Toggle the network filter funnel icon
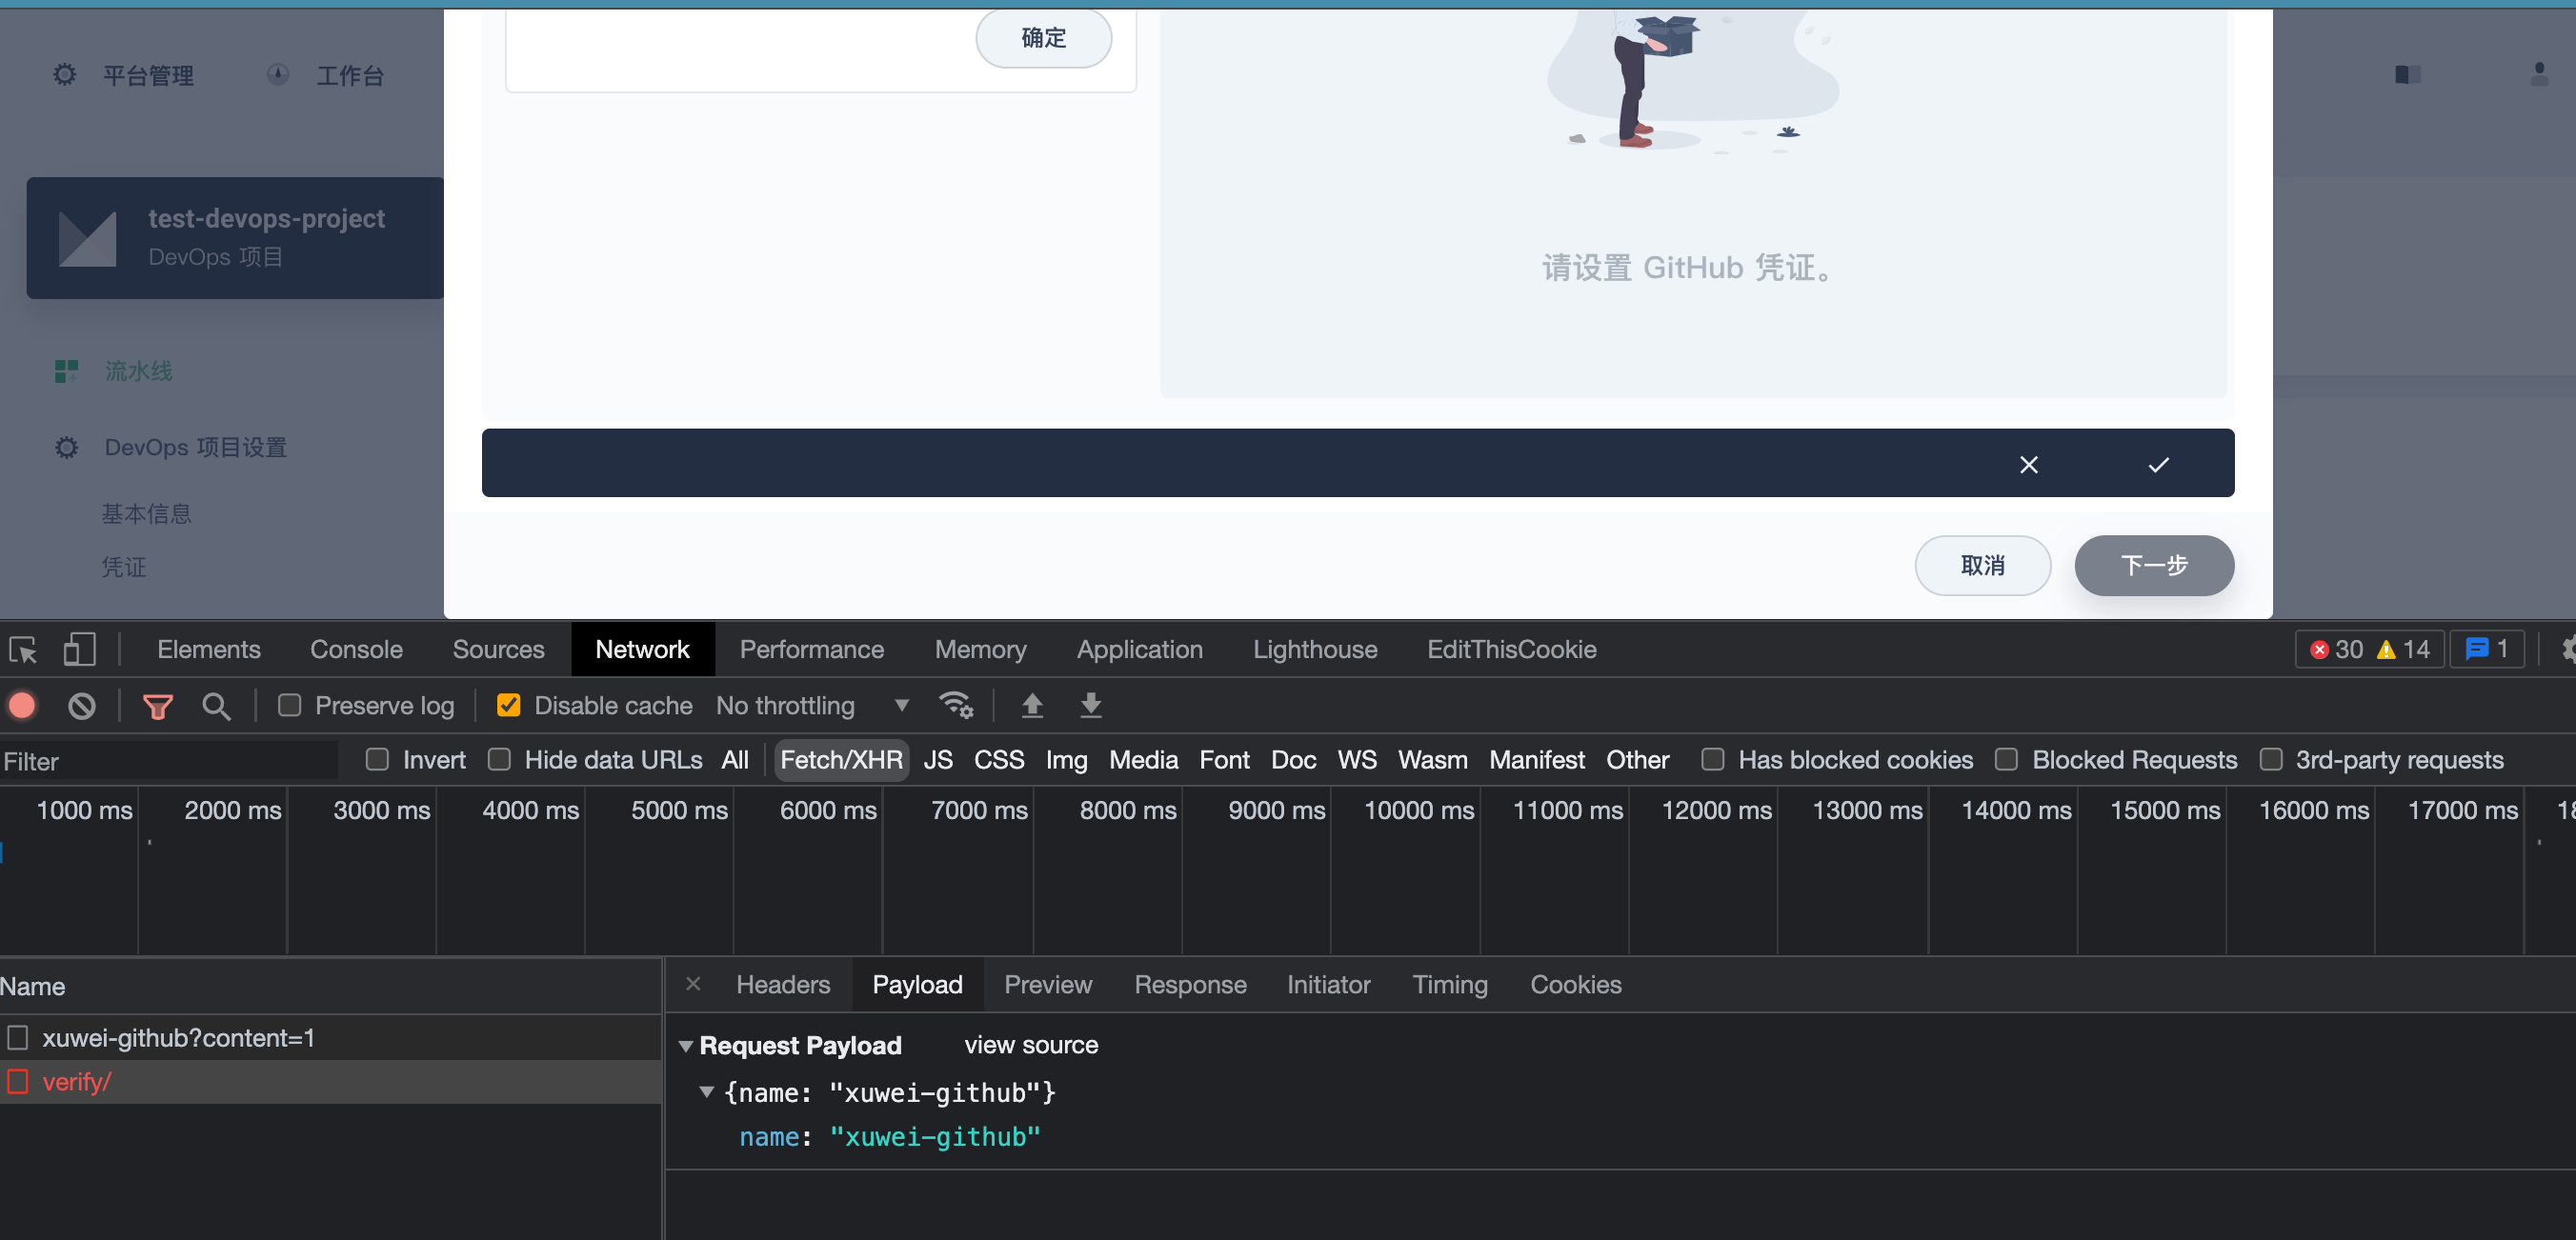 [158, 706]
